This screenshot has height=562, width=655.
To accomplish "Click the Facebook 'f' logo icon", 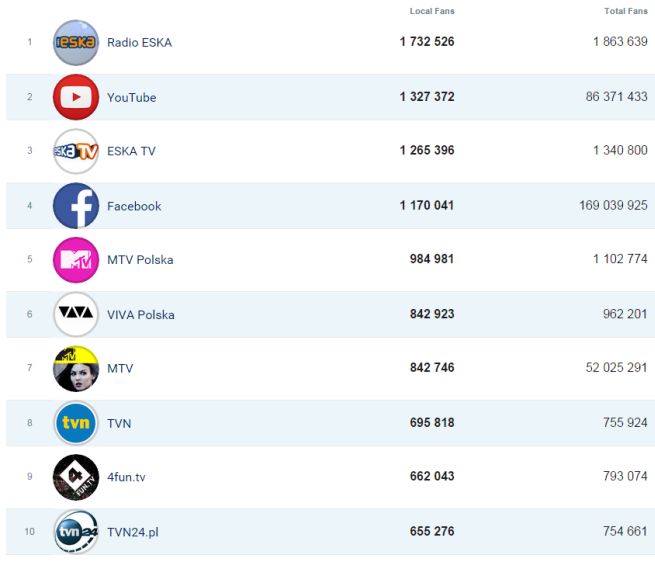I will click(76, 206).
